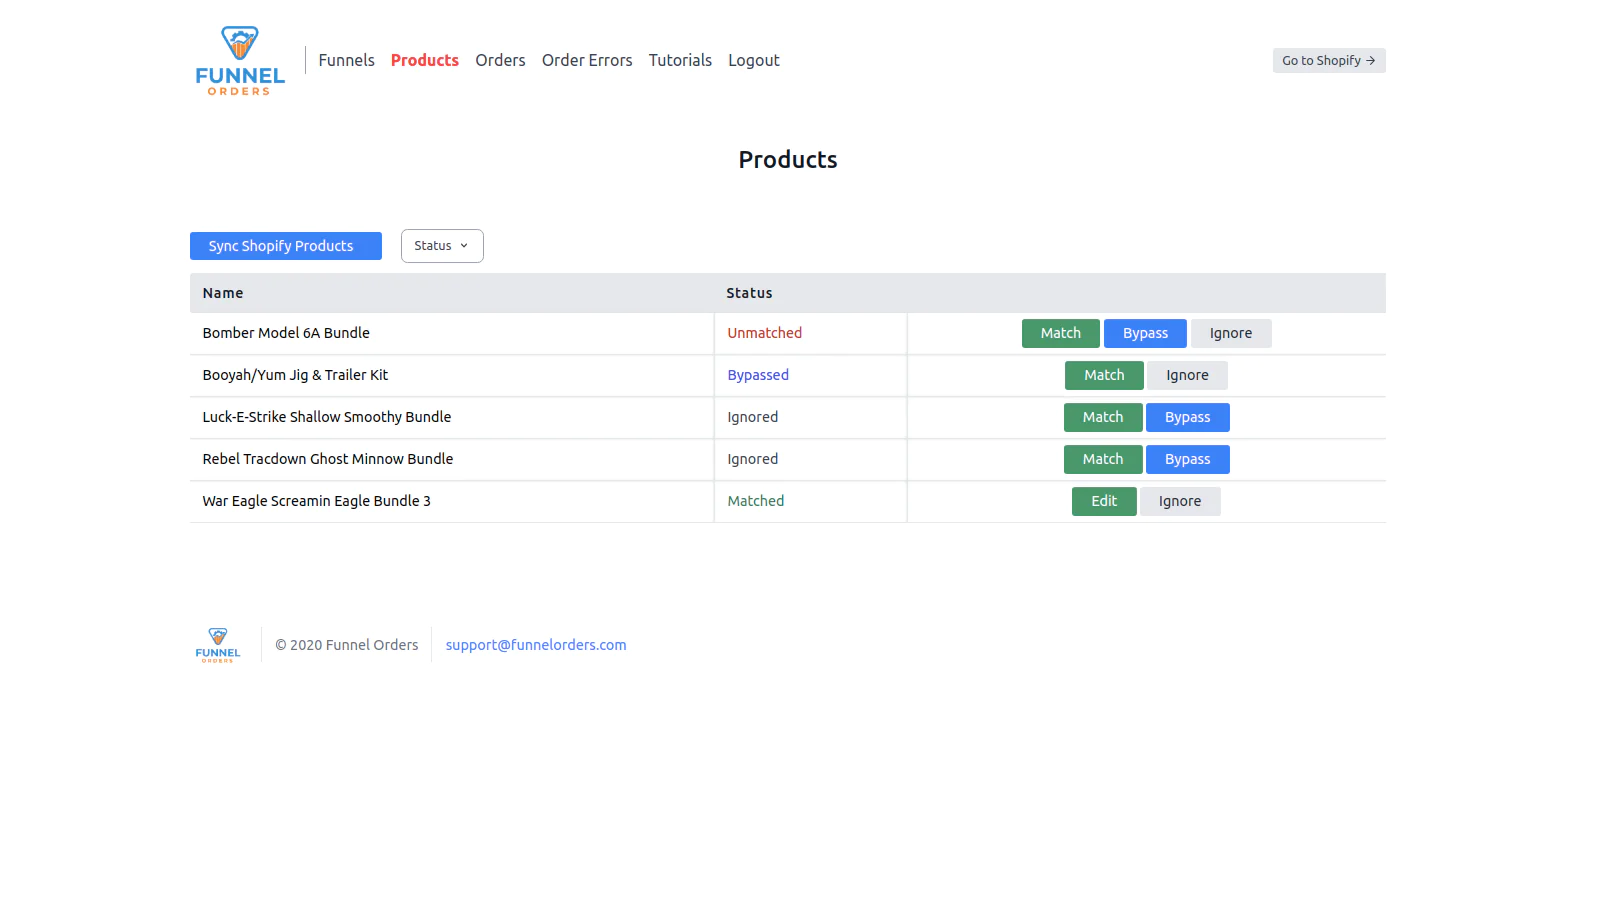Select the Bomber Model 6A Bundle name
This screenshot has width=1600, height=900.
tap(286, 333)
